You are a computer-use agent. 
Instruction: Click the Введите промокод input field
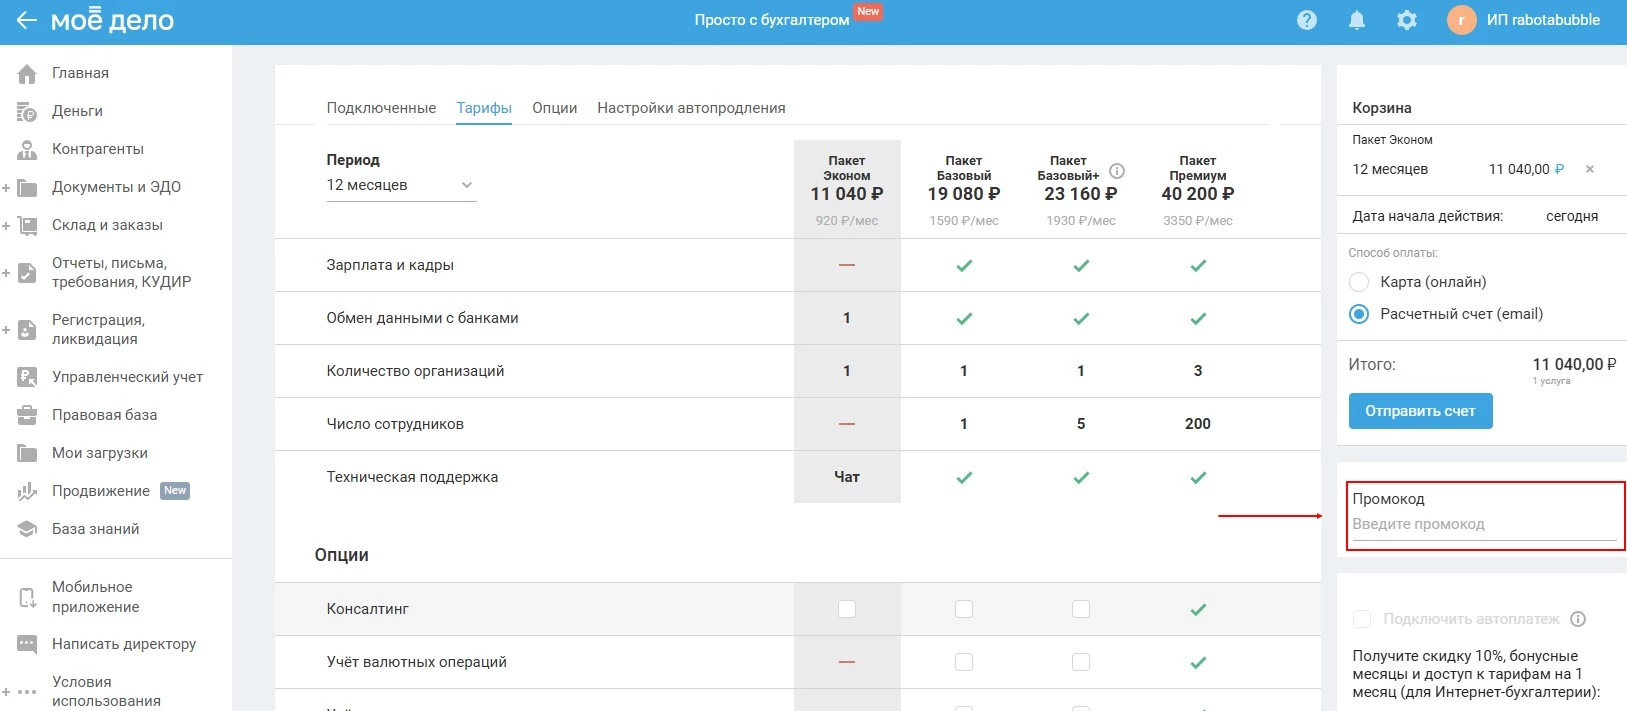point(1483,524)
